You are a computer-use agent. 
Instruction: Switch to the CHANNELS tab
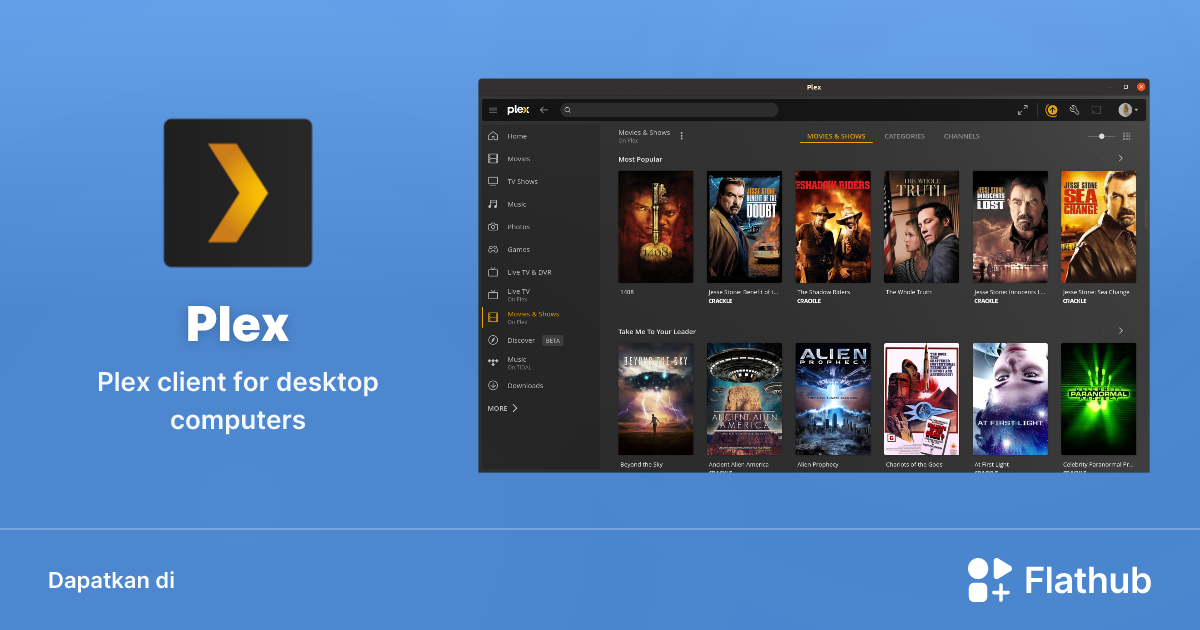click(x=961, y=136)
